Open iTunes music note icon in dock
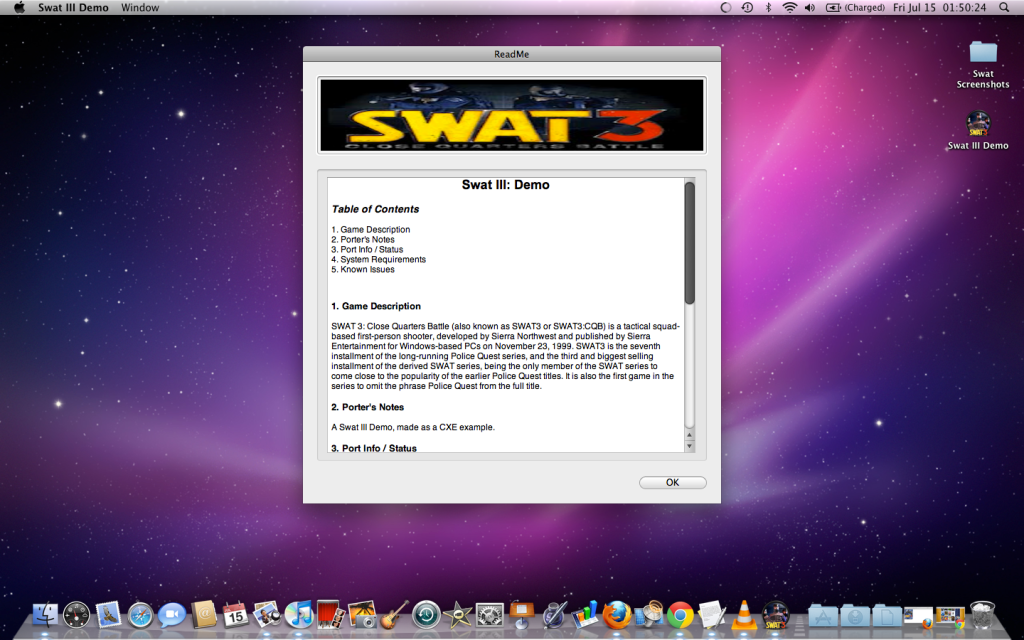Viewport: 1024px width, 640px height. tap(299, 615)
